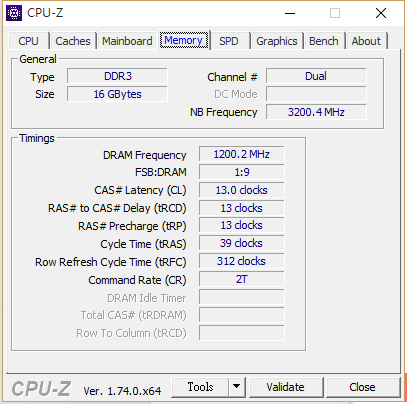
Task: Click the DRAM Frequency value 1200.2 MHz
Action: [x=242, y=154]
